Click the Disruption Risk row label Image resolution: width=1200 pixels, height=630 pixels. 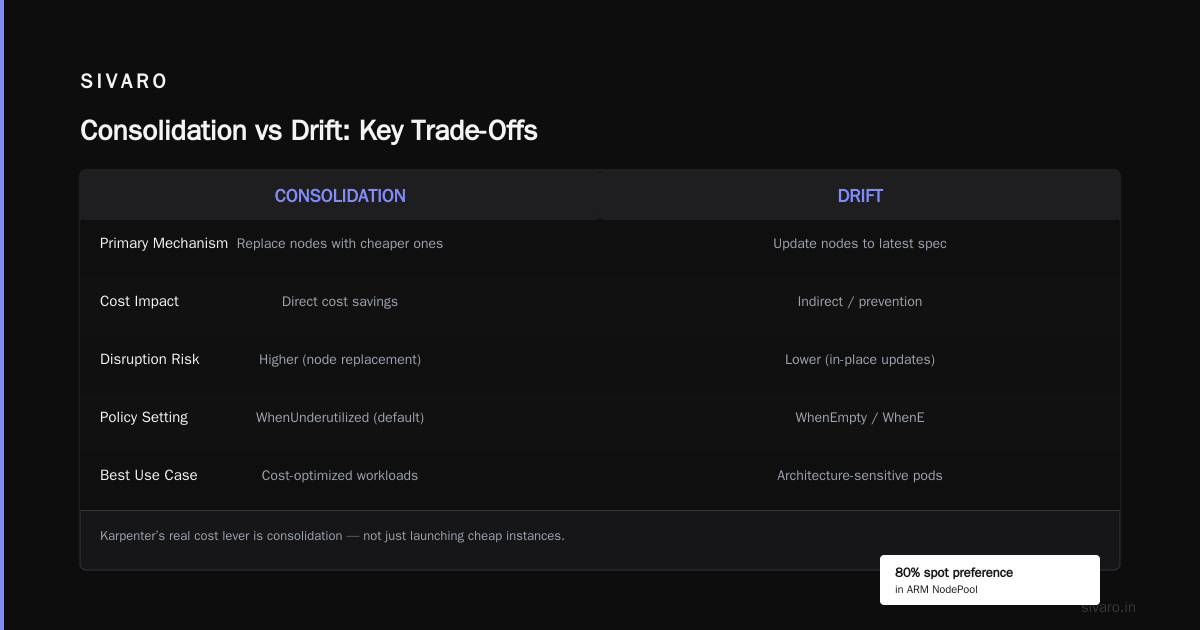coord(150,359)
